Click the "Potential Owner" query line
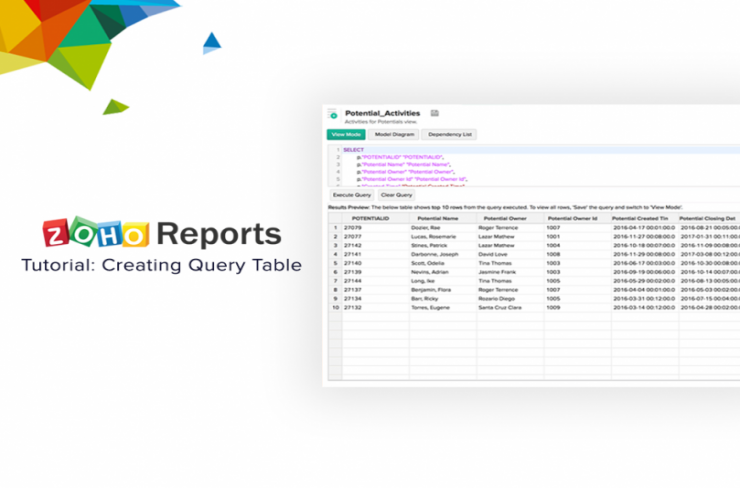The image size is (740, 488). pyautogui.click(x=405, y=172)
